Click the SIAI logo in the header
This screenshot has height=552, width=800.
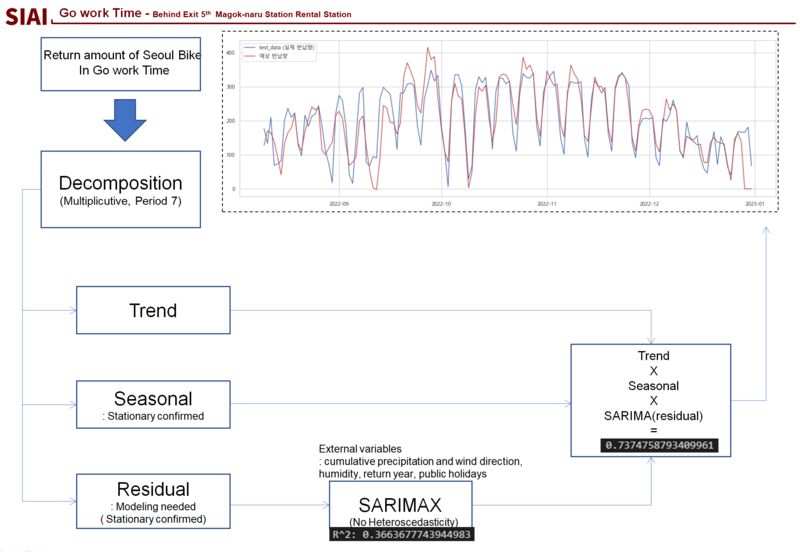pyautogui.click(x=24, y=12)
